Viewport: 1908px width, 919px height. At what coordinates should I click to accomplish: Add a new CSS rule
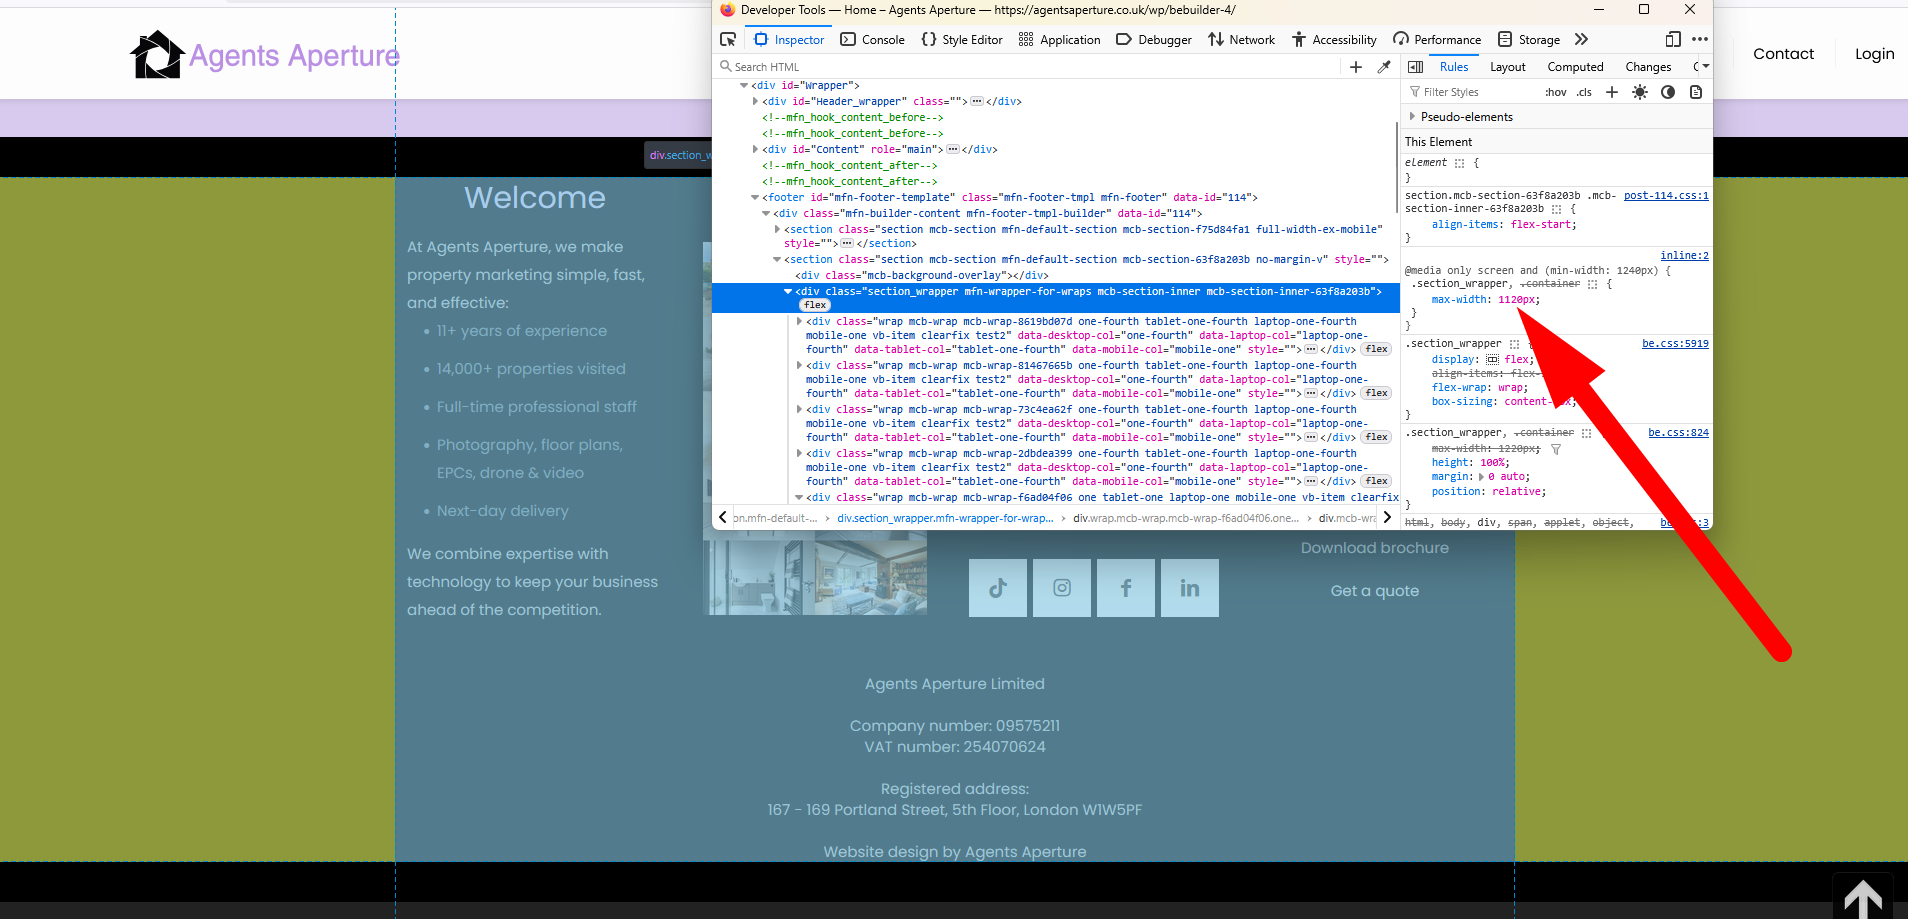[1612, 92]
